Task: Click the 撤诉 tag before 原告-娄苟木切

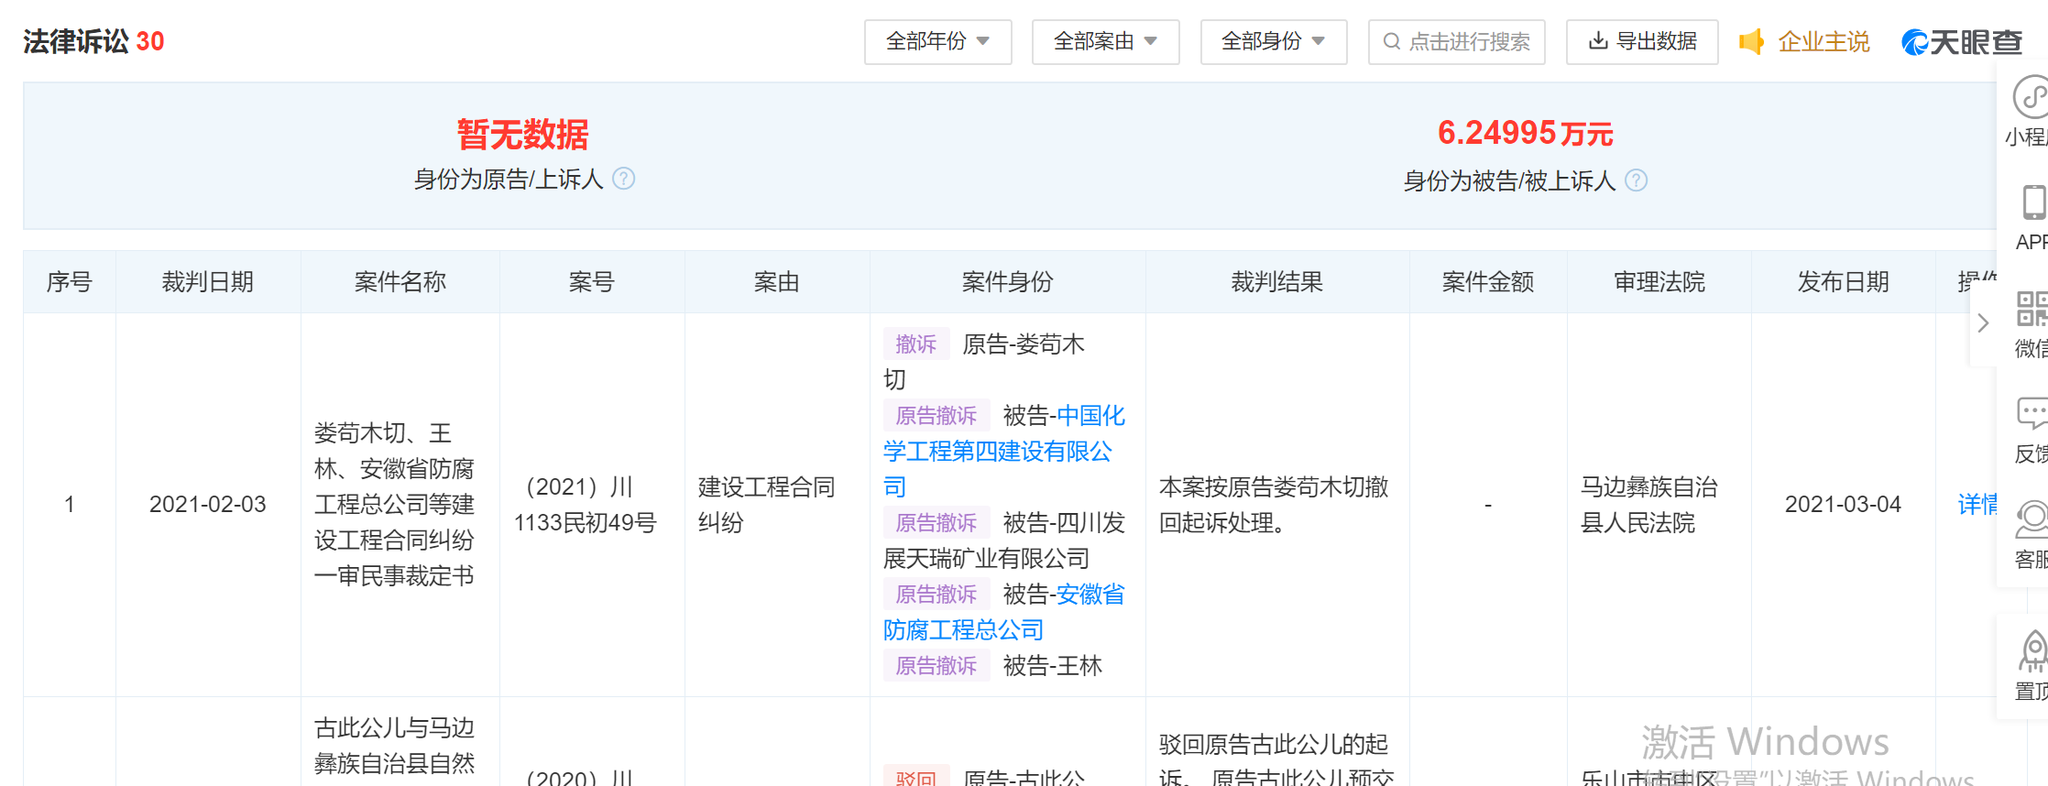Action: [916, 344]
